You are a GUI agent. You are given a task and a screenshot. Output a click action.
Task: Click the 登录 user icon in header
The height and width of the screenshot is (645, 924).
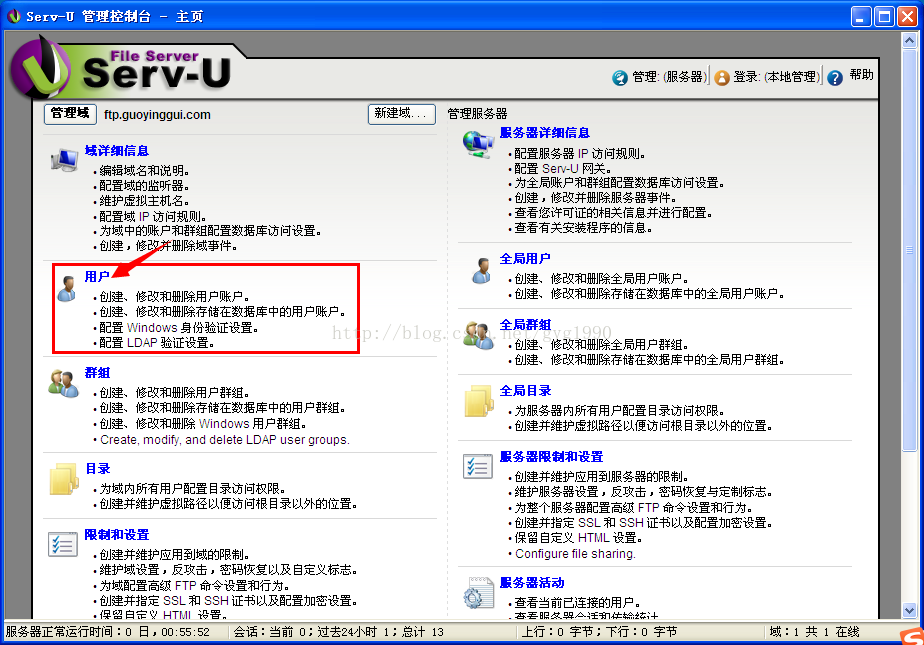722,78
